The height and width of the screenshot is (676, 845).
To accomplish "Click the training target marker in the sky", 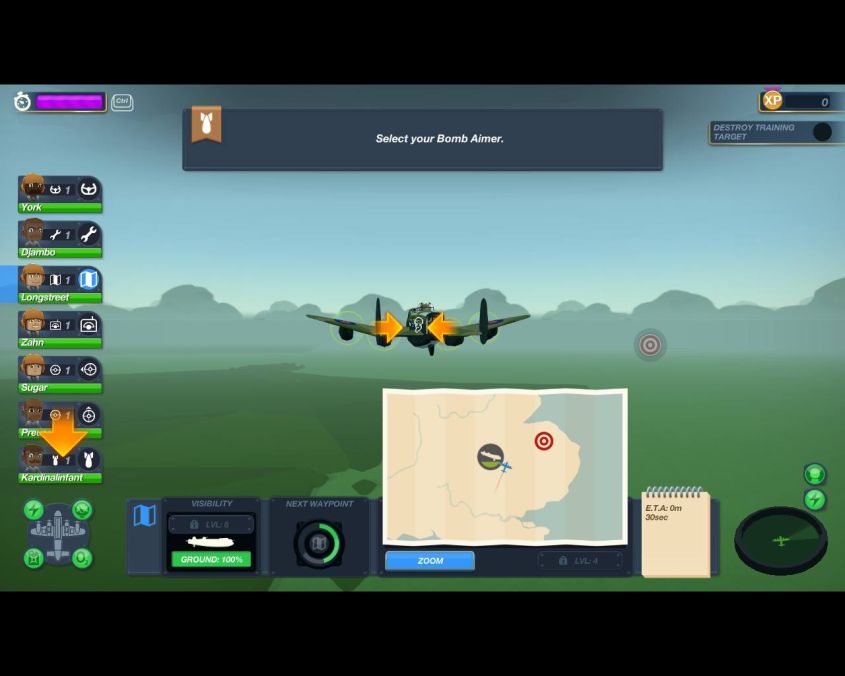I will click(650, 345).
